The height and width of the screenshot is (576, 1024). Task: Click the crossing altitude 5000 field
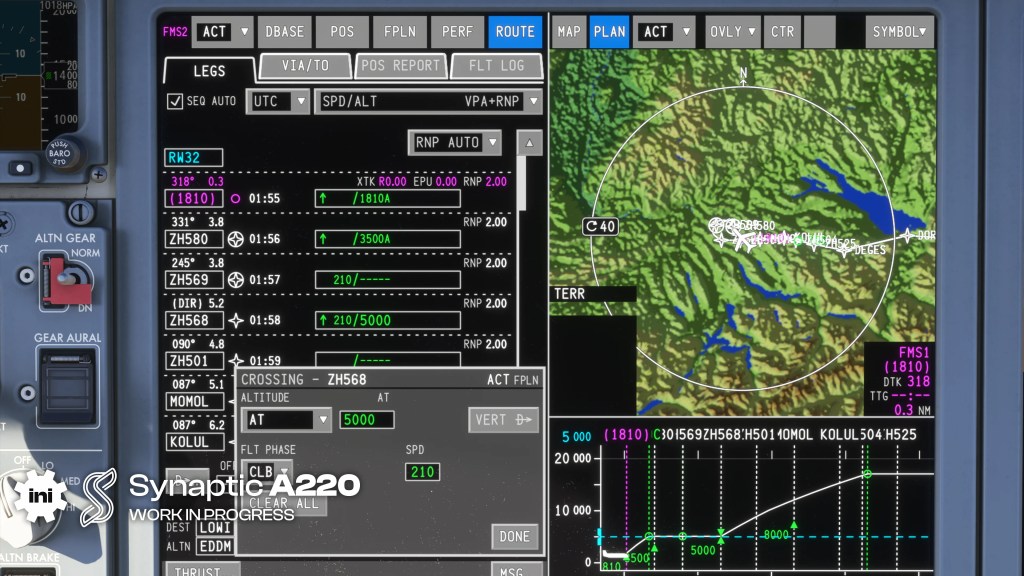point(367,420)
